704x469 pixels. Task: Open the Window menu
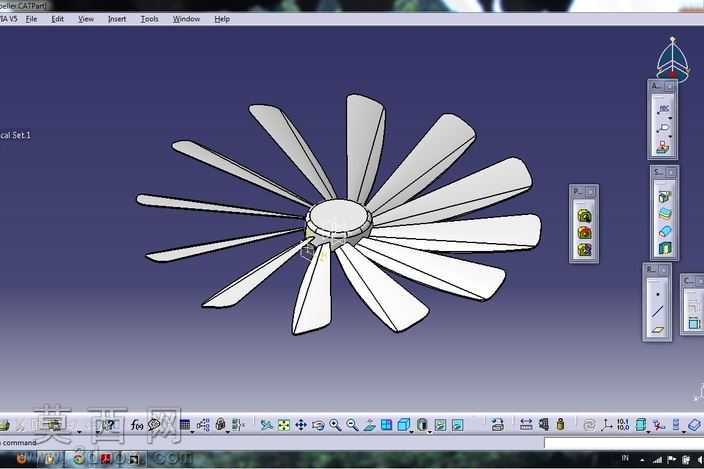tap(186, 19)
